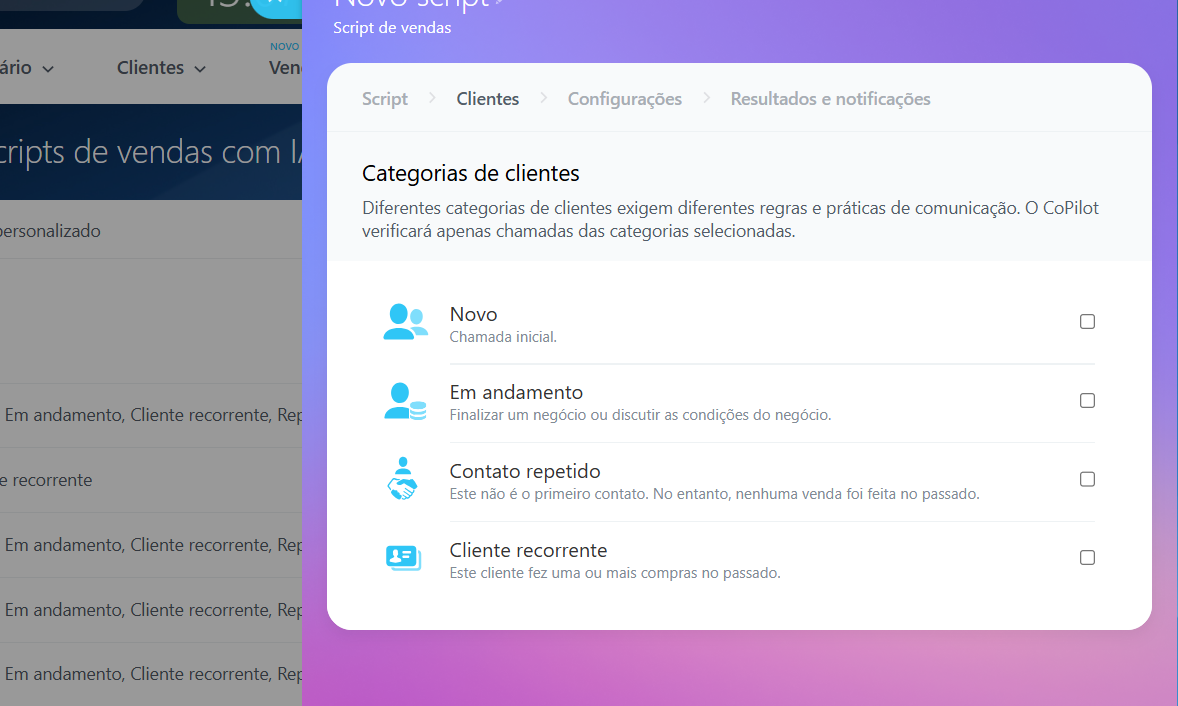1178x706 pixels.
Task: Select the Cliente recorrente checkbox
Action: point(1087,558)
